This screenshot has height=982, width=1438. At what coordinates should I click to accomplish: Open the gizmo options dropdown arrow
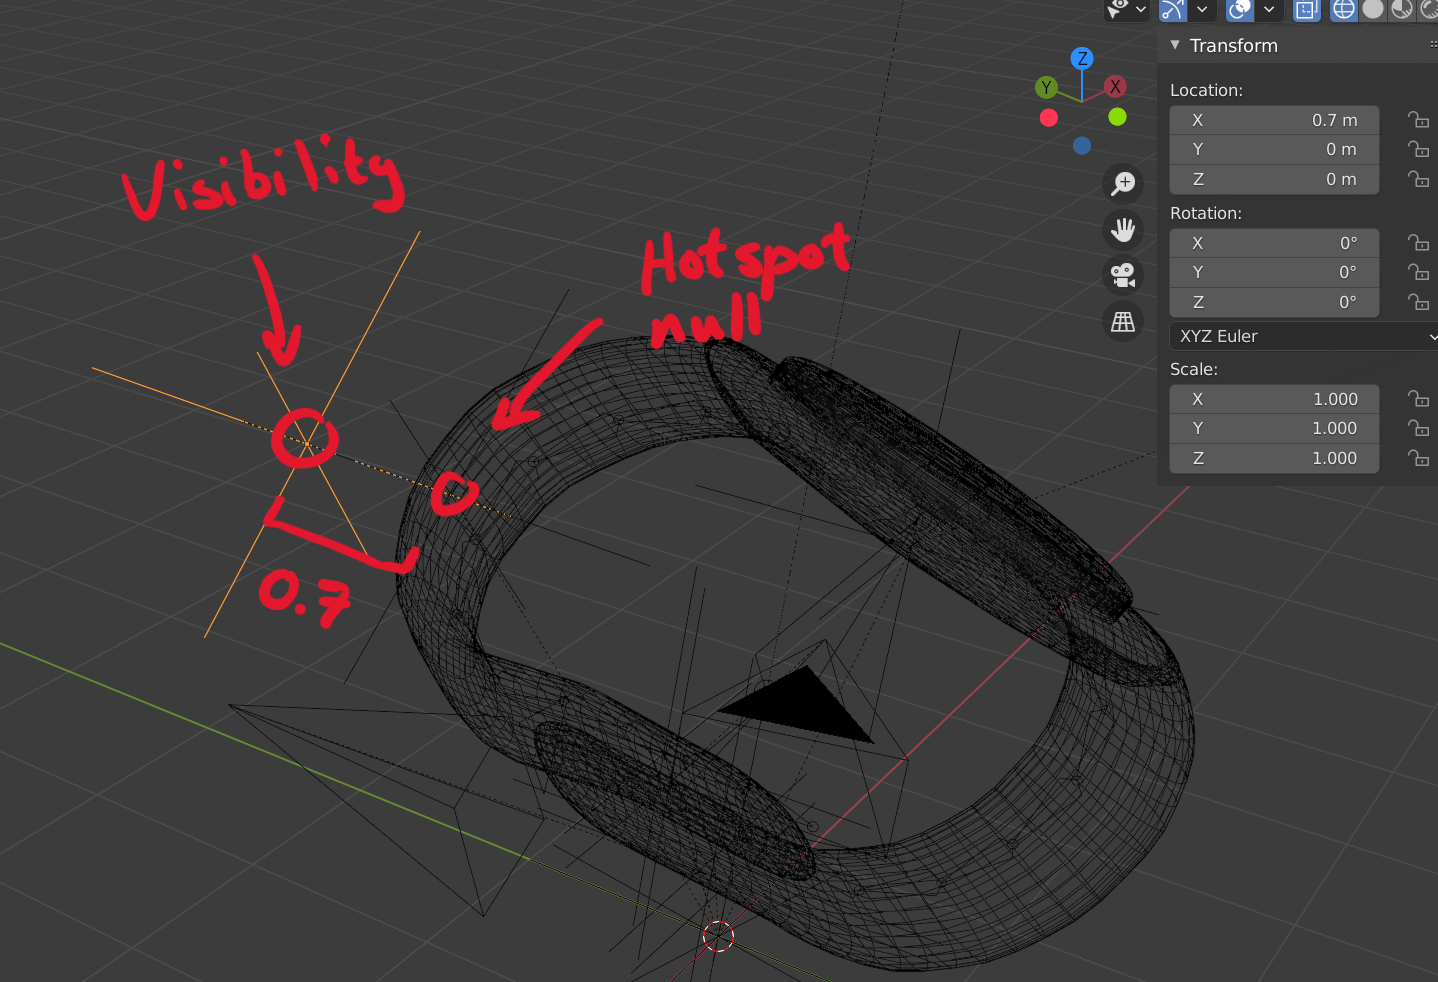[x=1202, y=9]
